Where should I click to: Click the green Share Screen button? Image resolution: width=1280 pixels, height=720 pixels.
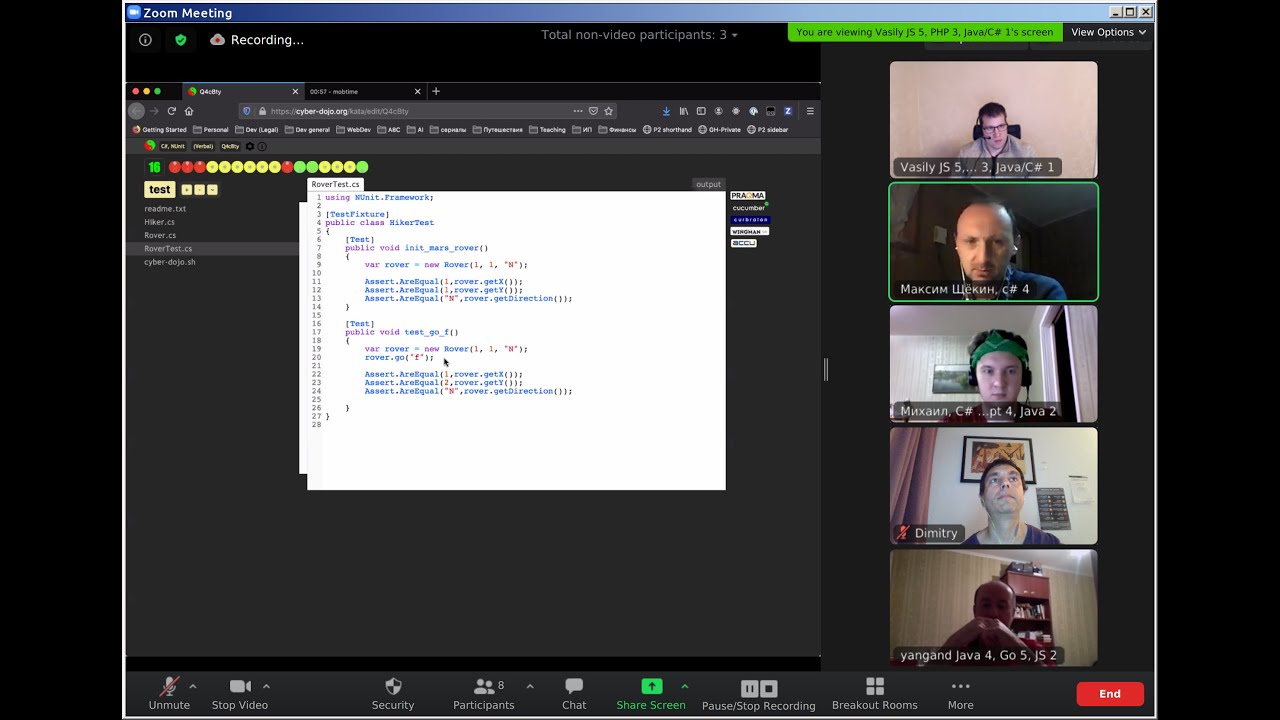[x=651, y=693]
